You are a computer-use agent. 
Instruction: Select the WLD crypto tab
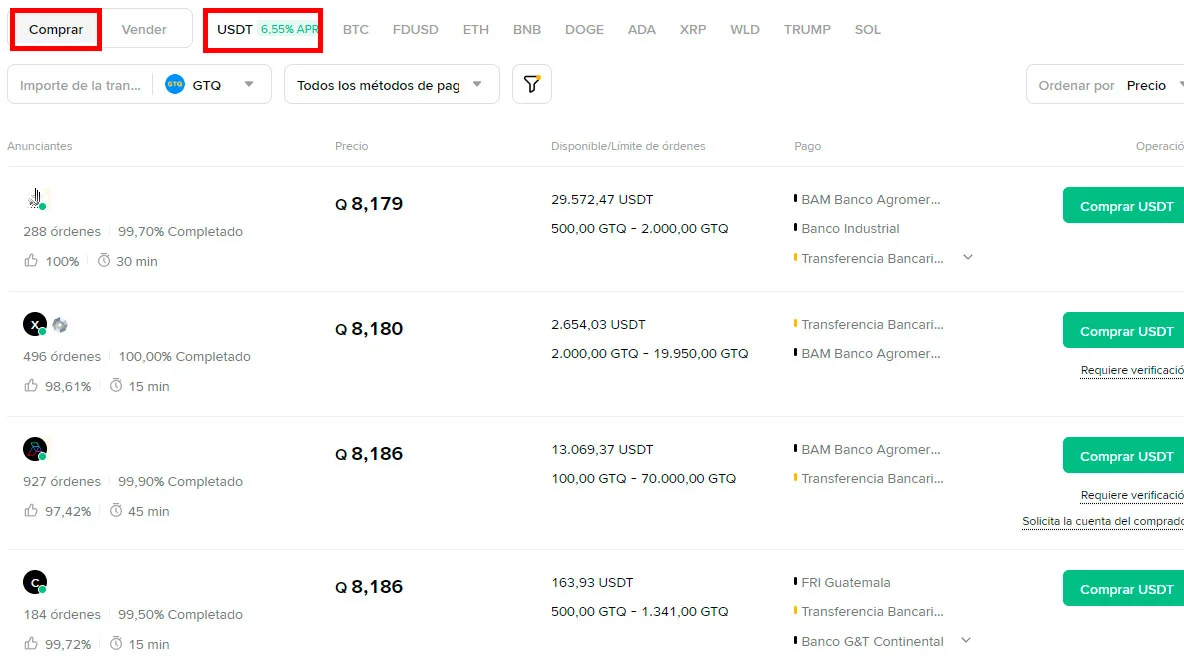(x=745, y=29)
